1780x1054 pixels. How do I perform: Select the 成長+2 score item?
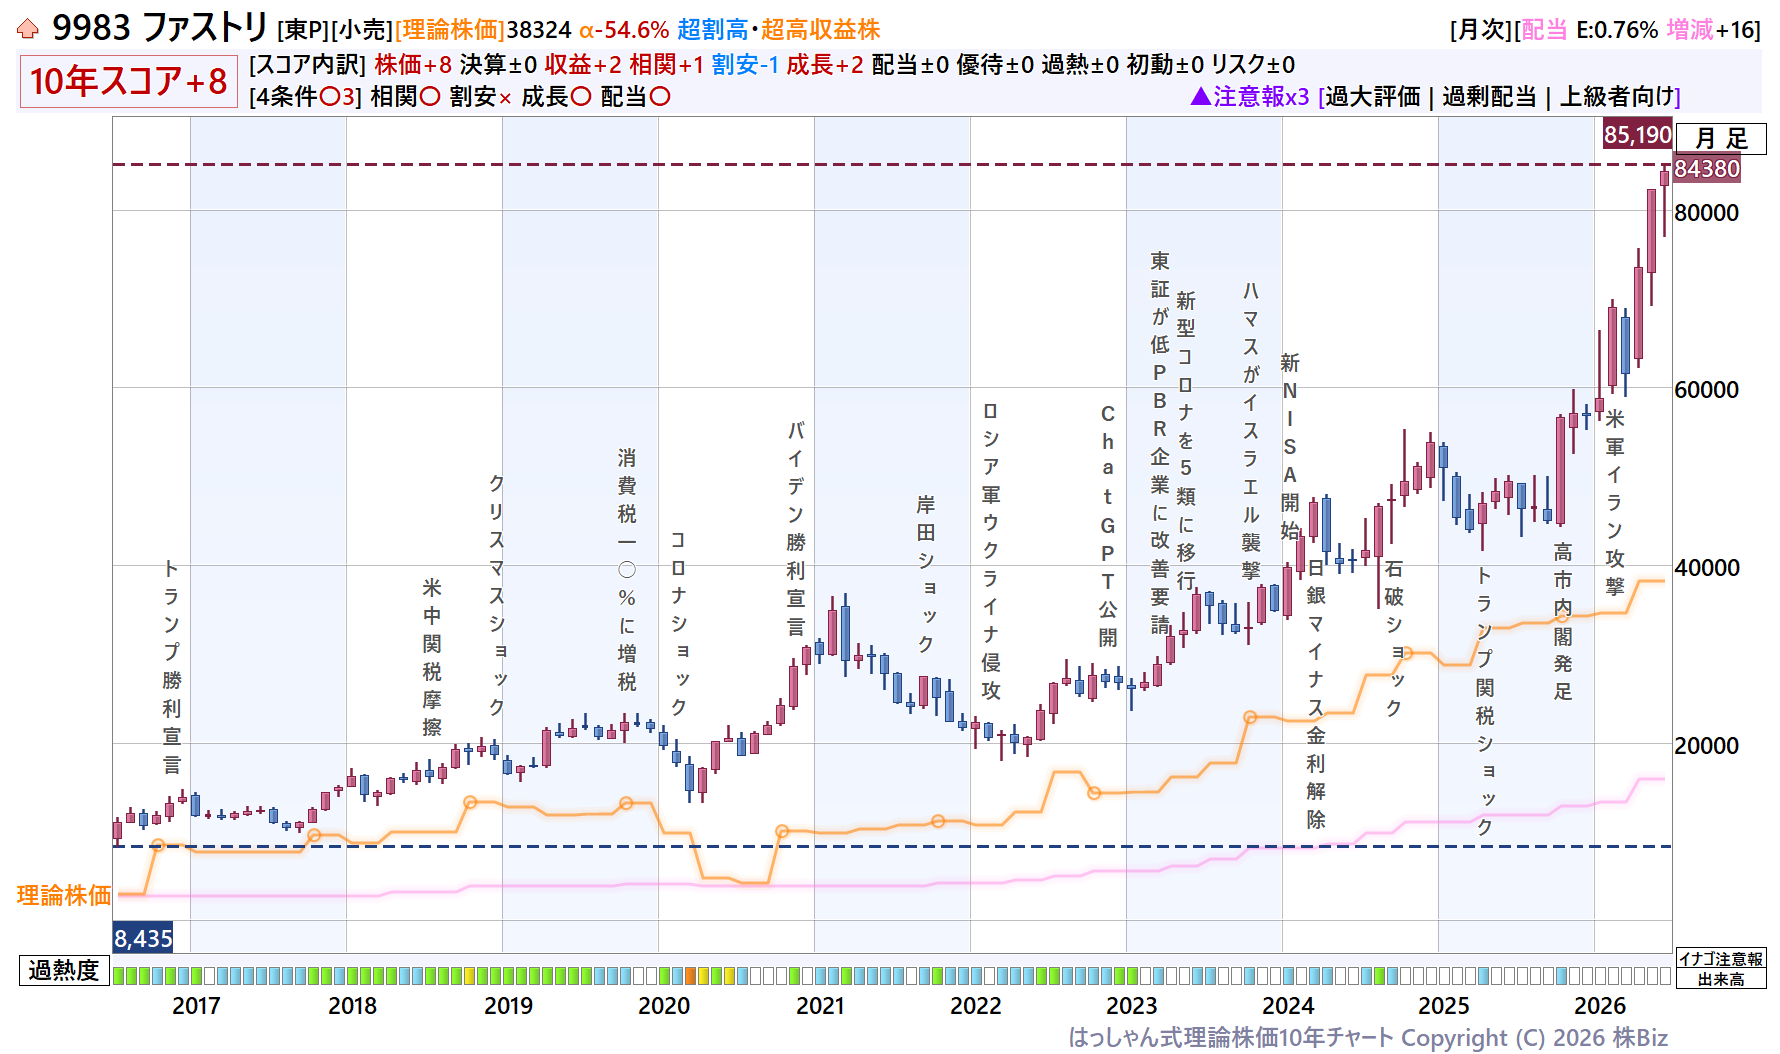[x=825, y=65]
